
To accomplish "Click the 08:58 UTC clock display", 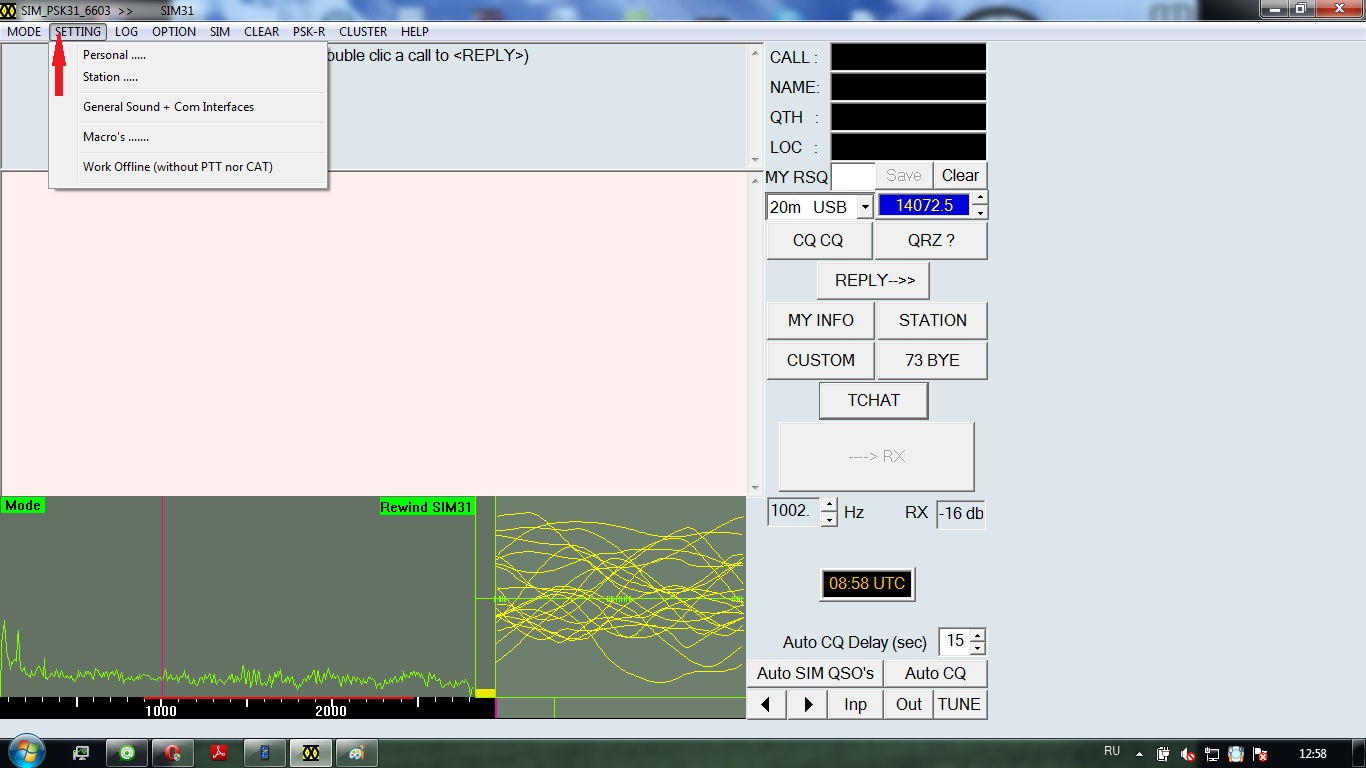I will (x=867, y=583).
